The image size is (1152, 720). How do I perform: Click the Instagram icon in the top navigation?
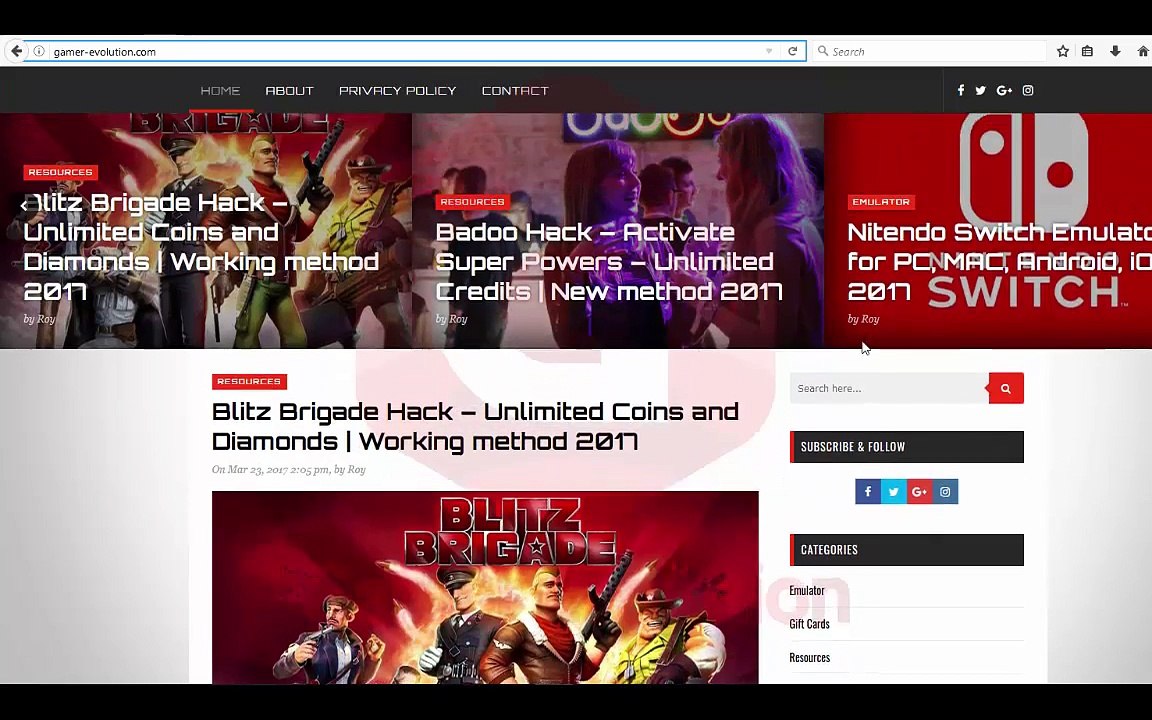[x=1028, y=90]
